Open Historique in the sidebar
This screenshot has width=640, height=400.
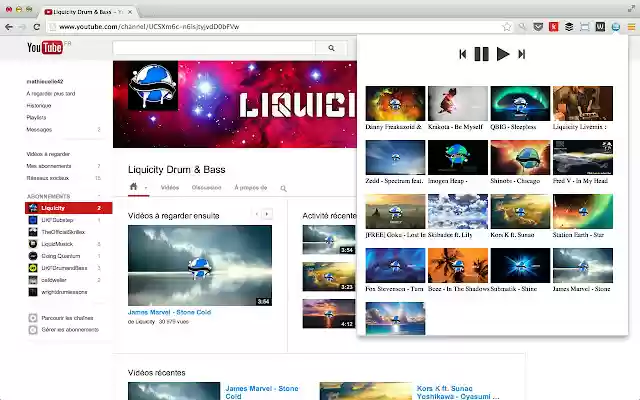pyautogui.click(x=39, y=106)
